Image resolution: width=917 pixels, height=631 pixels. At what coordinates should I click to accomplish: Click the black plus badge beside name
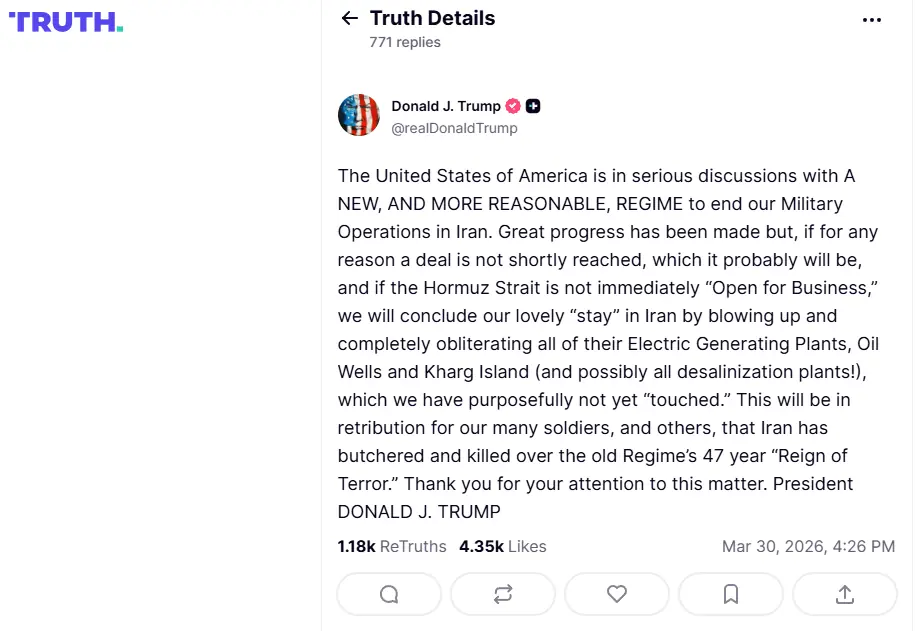click(x=533, y=106)
